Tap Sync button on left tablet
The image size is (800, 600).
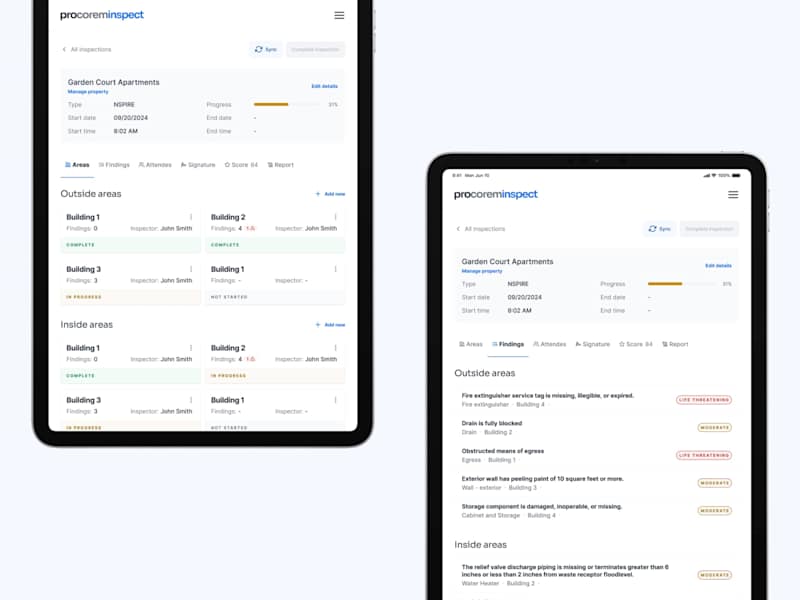coord(266,49)
